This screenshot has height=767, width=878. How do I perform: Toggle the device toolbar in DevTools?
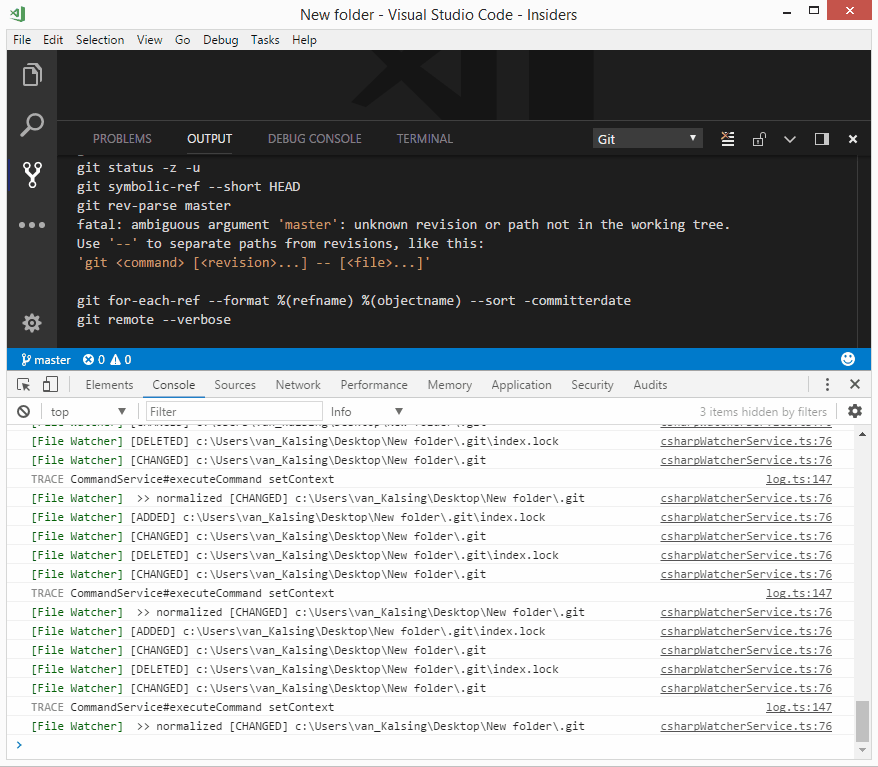click(50, 383)
